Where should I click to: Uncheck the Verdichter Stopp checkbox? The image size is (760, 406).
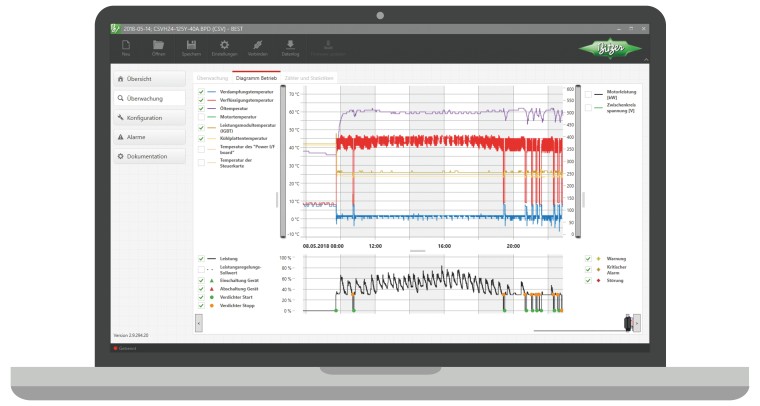pos(201,305)
